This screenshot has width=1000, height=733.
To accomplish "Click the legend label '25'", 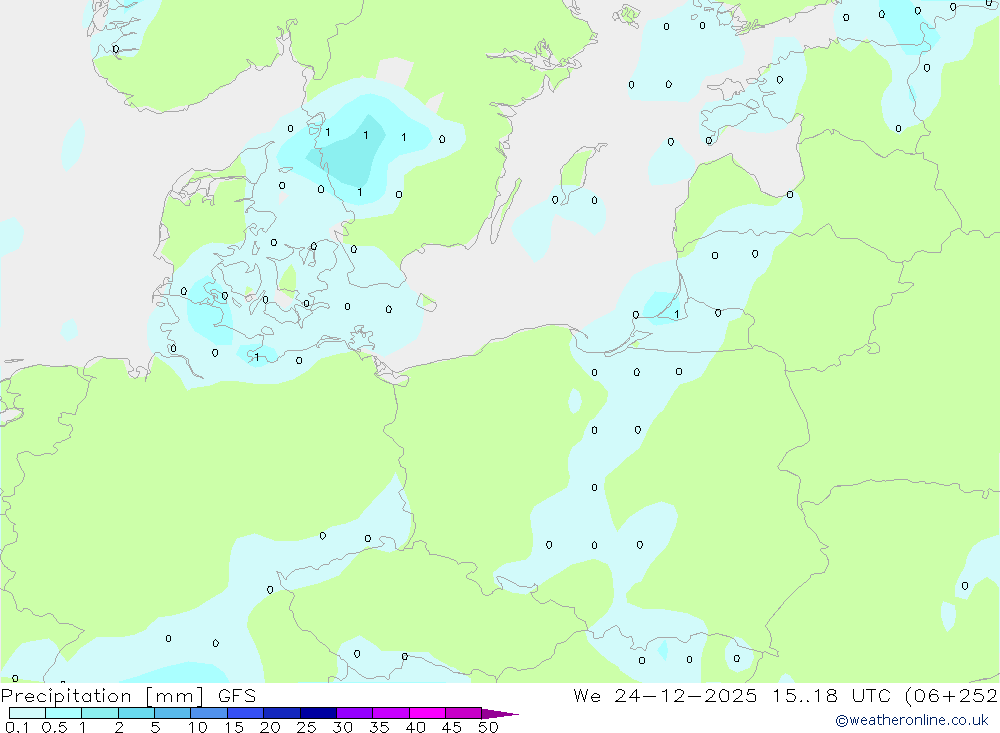I will pyautogui.click(x=307, y=727).
